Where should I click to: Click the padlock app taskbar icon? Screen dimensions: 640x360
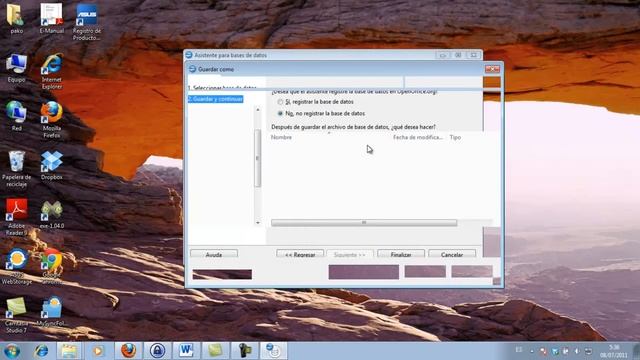point(157,351)
